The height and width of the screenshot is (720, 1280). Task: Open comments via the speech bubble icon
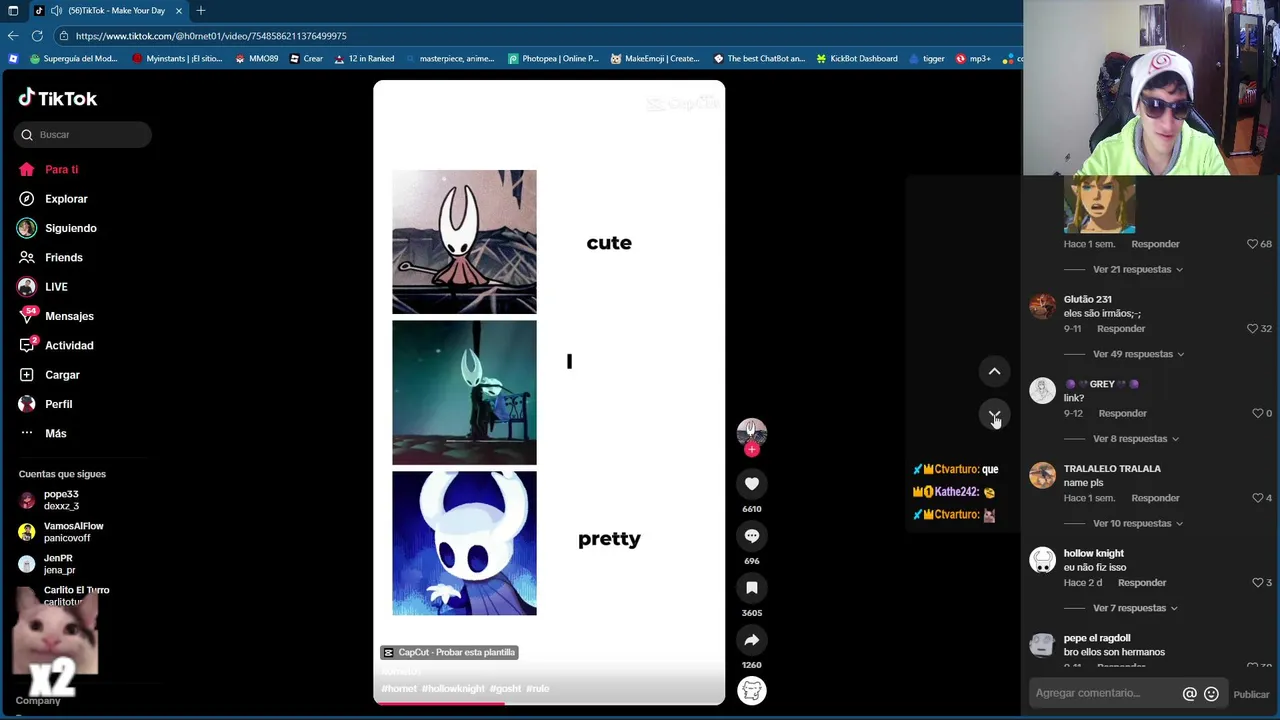point(752,536)
